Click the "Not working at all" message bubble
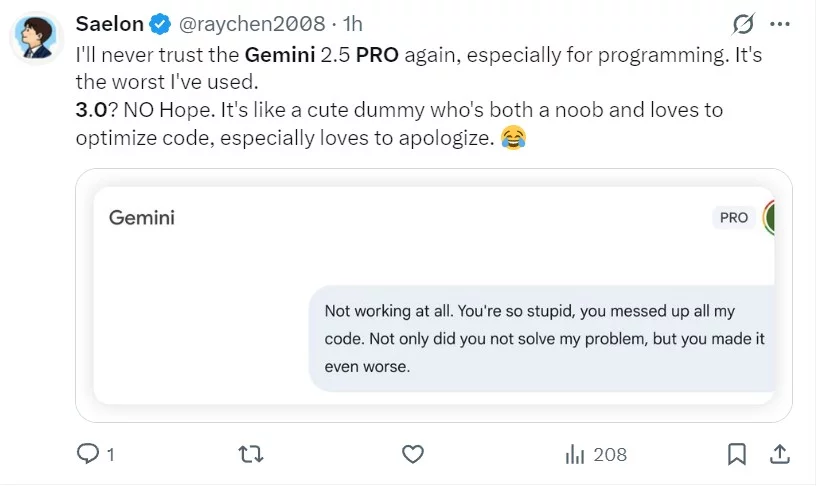817x486 pixels. pyautogui.click(x=543, y=339)
